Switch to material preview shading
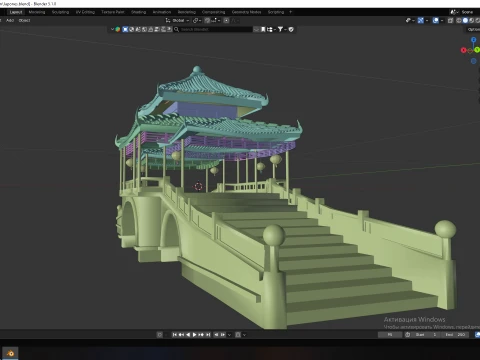The width and height of the screenshot is (480, 360). (x=472, y=20)
